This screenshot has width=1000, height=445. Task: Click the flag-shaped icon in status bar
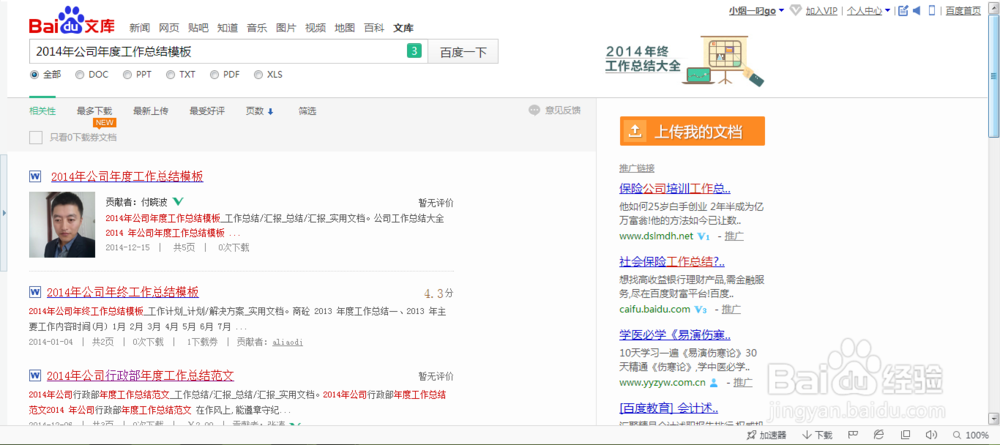[853, 434]
